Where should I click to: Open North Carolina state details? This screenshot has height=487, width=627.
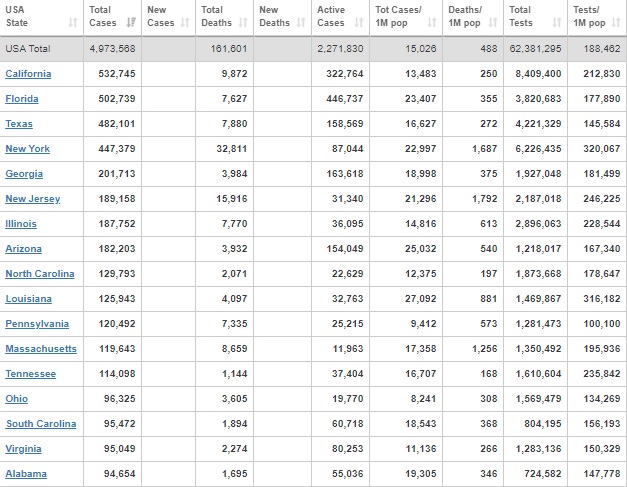click(x=39, y=274)
